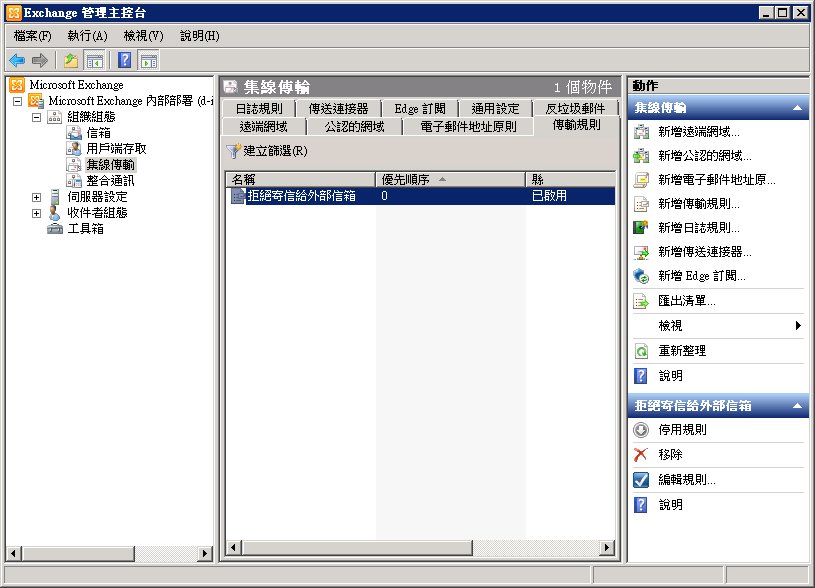The image size is (815, 588).
Task: Click the 新增電子郵件地址原則 icon
Action: pyautogui.click(x=641, y=180)
